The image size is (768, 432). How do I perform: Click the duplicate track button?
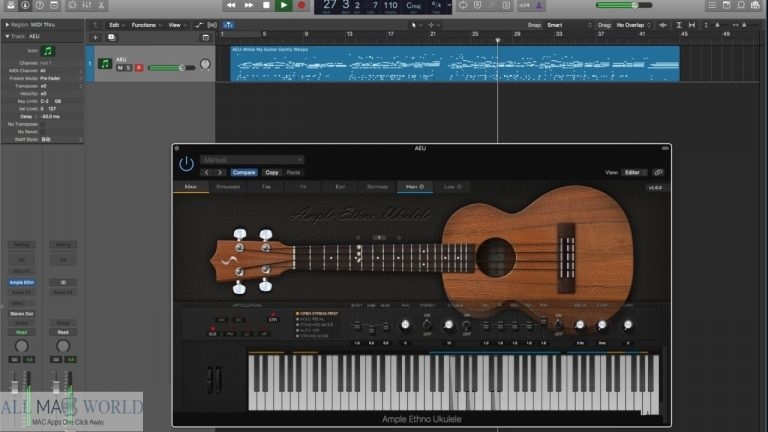coord(111,37)
